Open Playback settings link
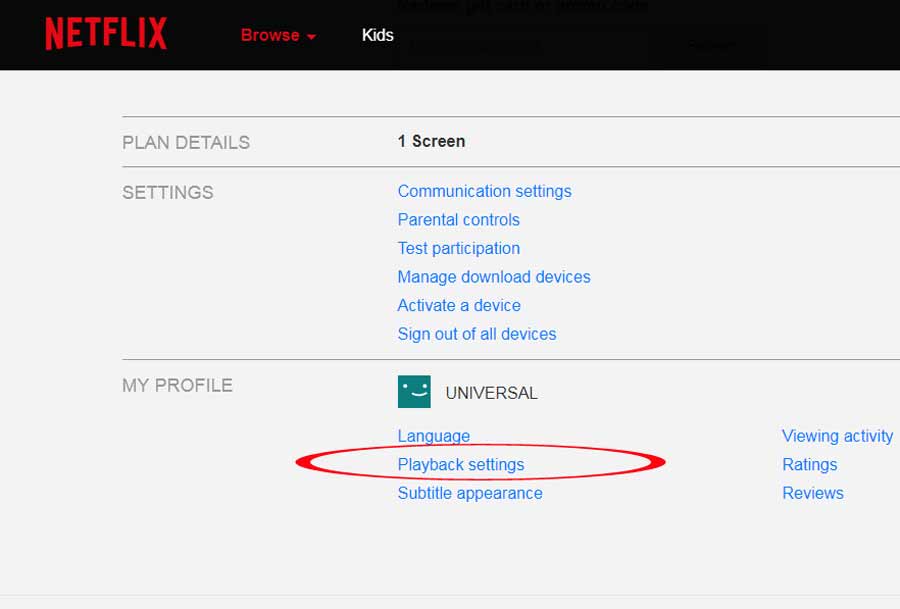 (x=461, y=464)
